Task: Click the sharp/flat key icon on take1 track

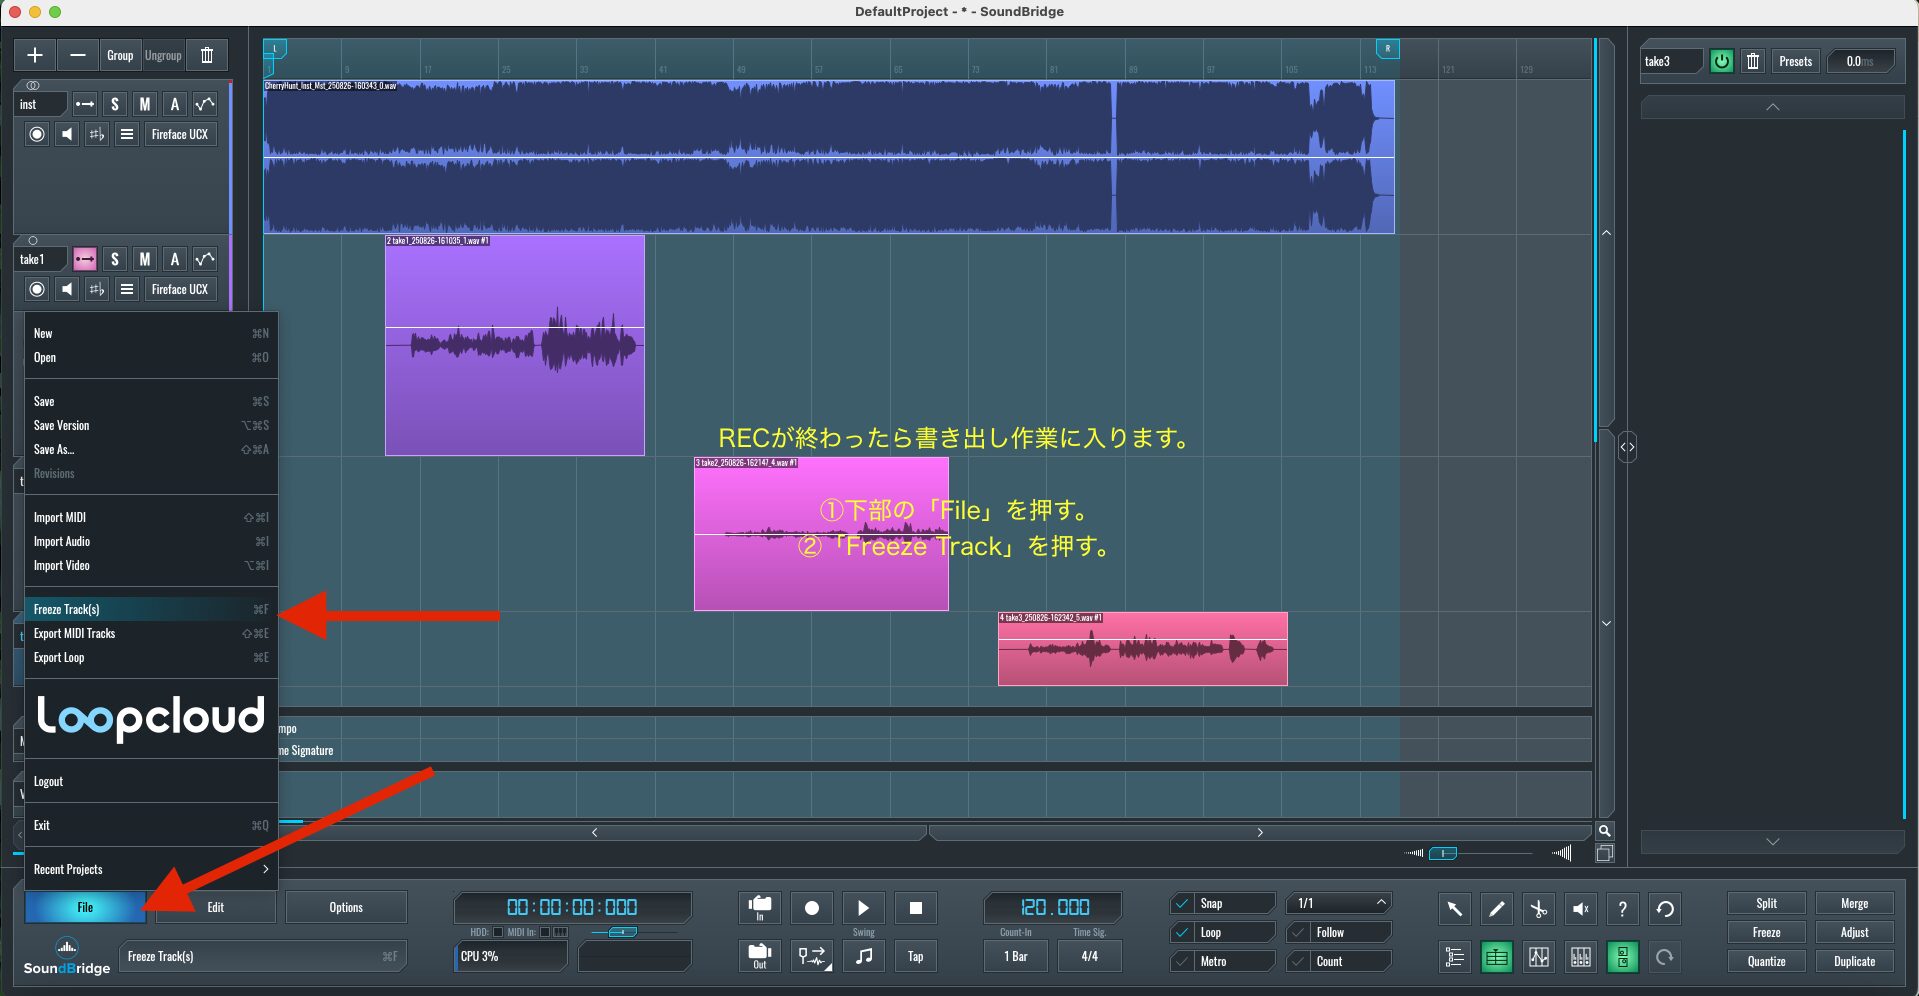Action: tap(97, 289)
